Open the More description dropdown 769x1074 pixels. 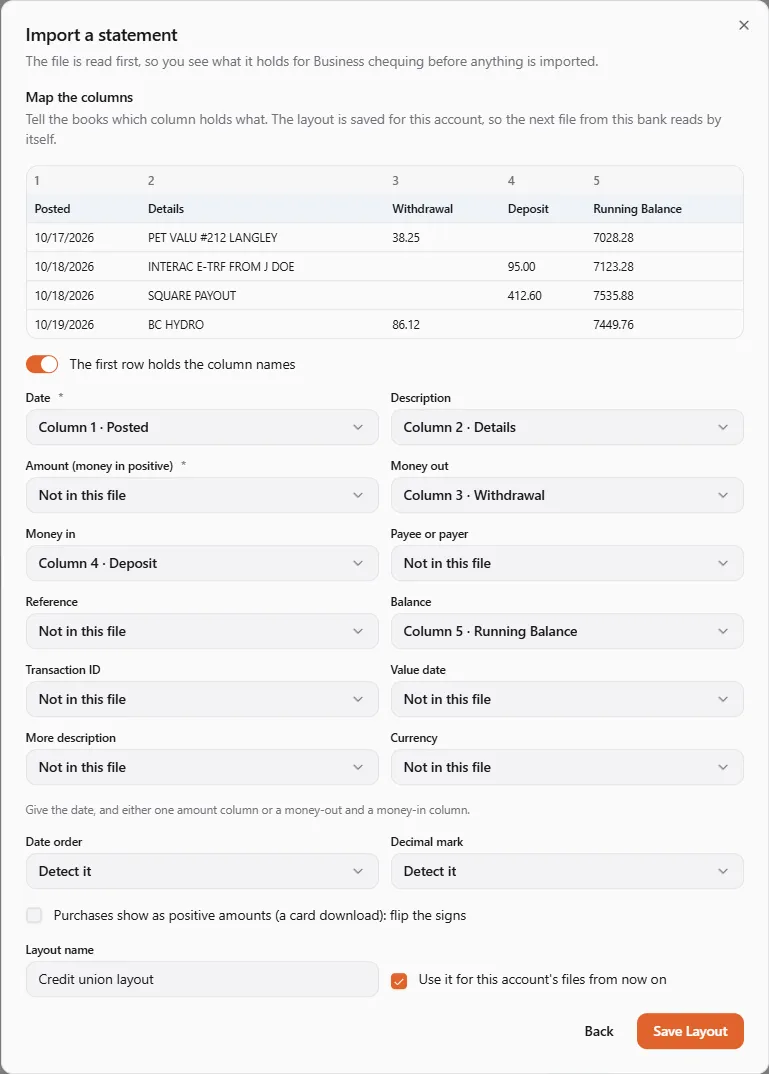tap(202, 767)
